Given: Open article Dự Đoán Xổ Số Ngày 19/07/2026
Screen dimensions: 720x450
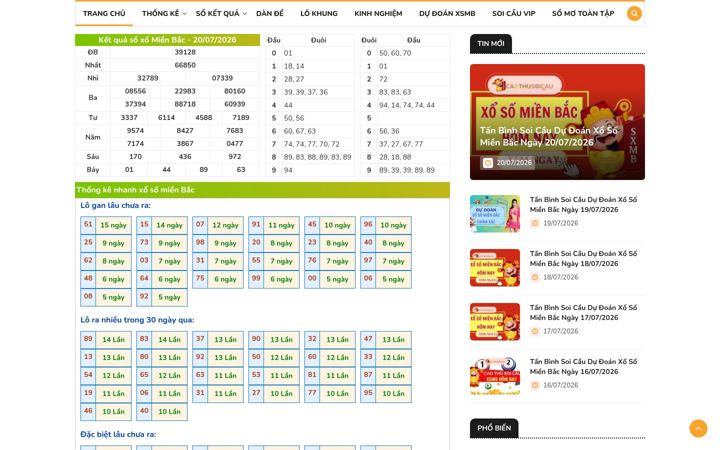Looking at the screenshot, I should (583, 204).
